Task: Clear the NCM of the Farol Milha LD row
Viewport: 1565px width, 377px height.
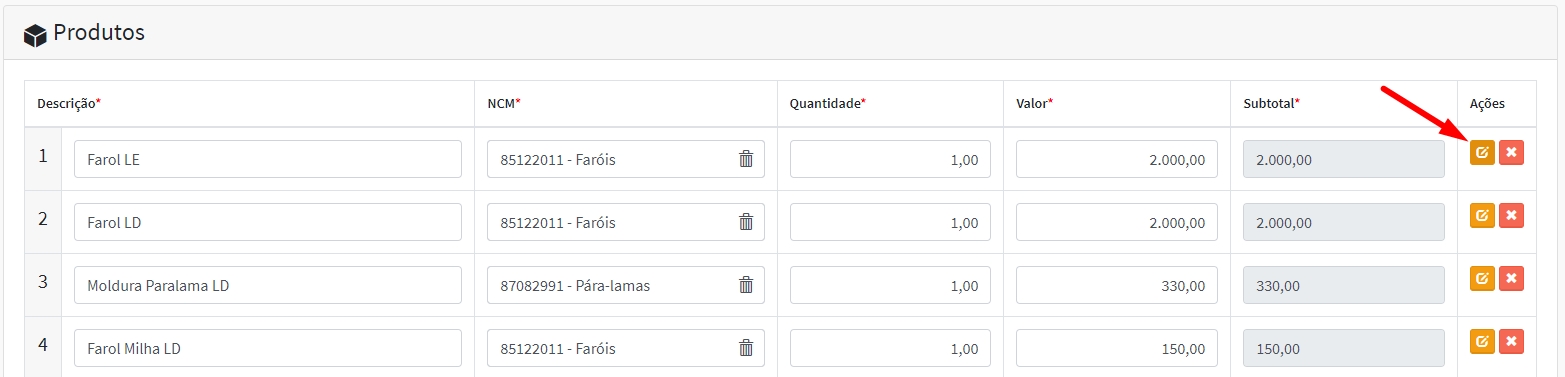Action: [x=746, y=348]
